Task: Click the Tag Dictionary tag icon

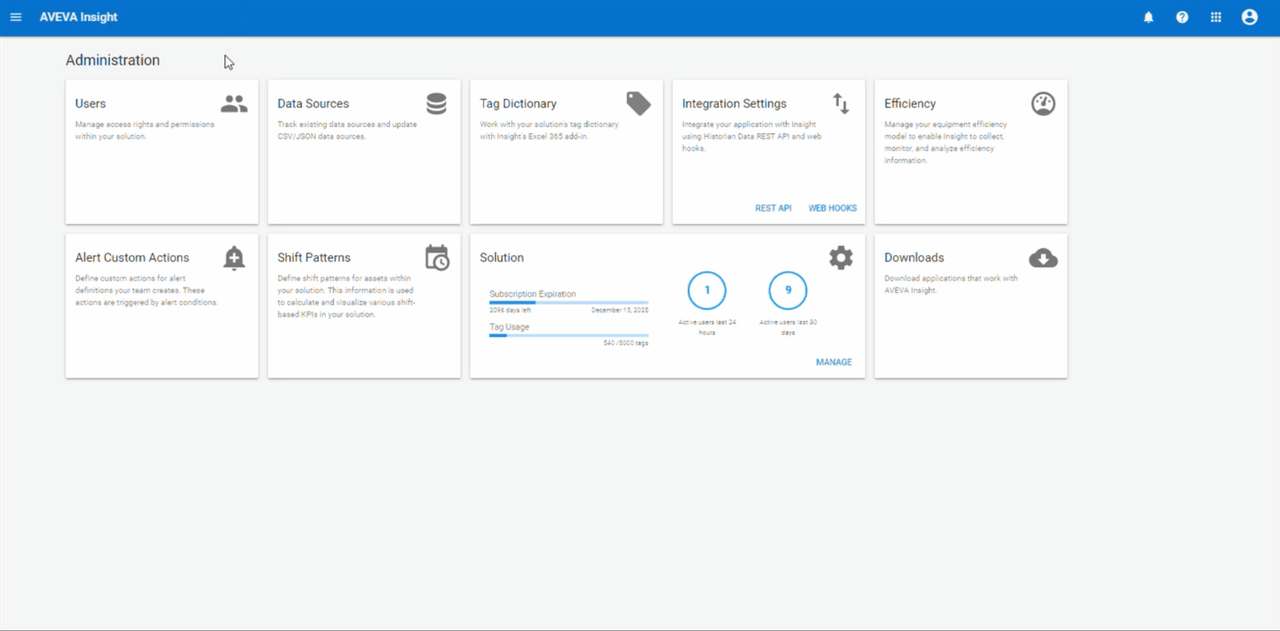Action: point(638,103)
